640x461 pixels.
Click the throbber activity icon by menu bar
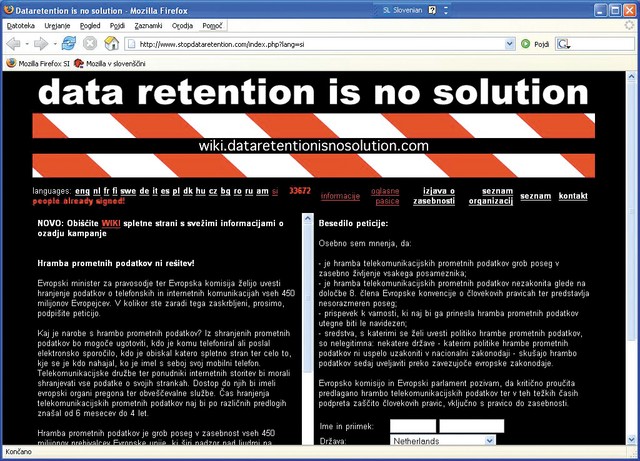(630, 25)
